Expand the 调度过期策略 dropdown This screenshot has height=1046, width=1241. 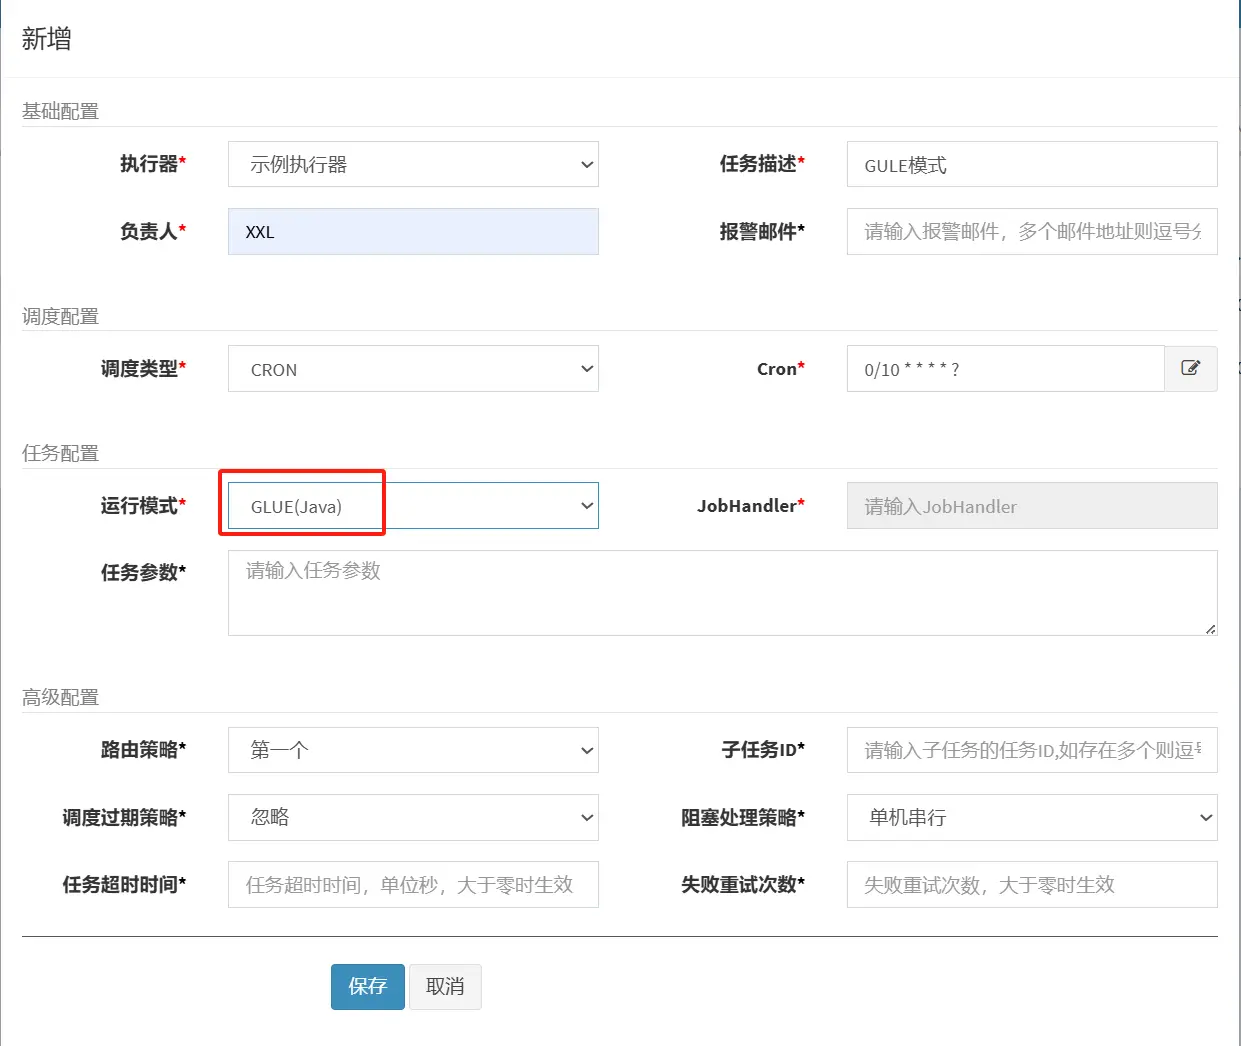point(412,817)
